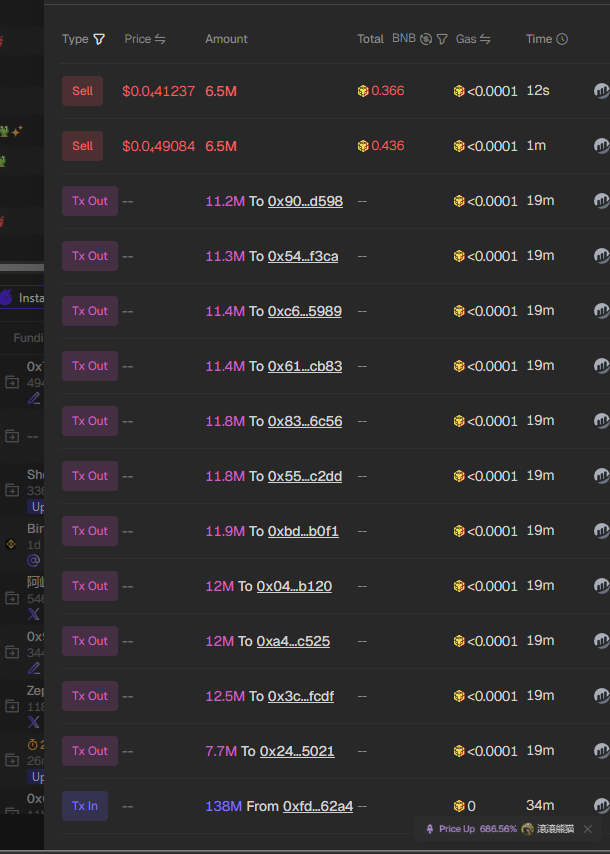Screen dimensions: 610x854
Task: Open chart icon on the 0x04...b120 row
Action: click(601, 586)
